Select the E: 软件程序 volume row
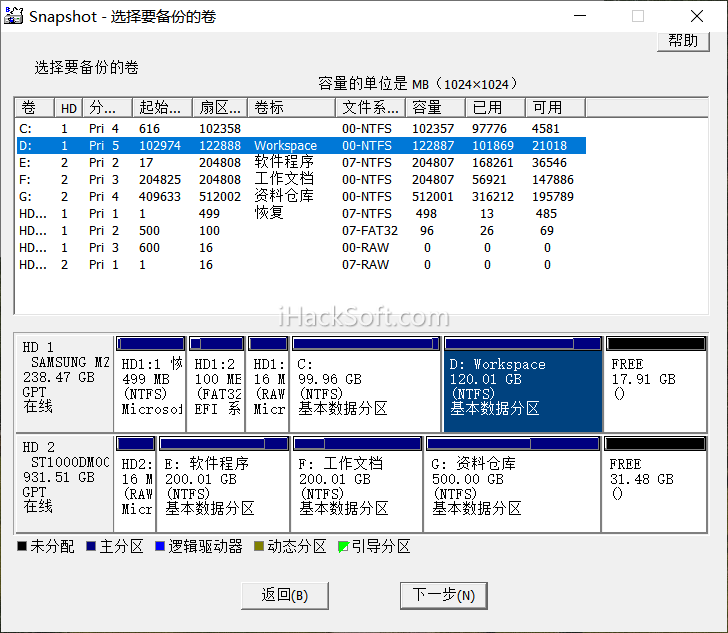Screen dimensions: 728x633 coord(301,163)
